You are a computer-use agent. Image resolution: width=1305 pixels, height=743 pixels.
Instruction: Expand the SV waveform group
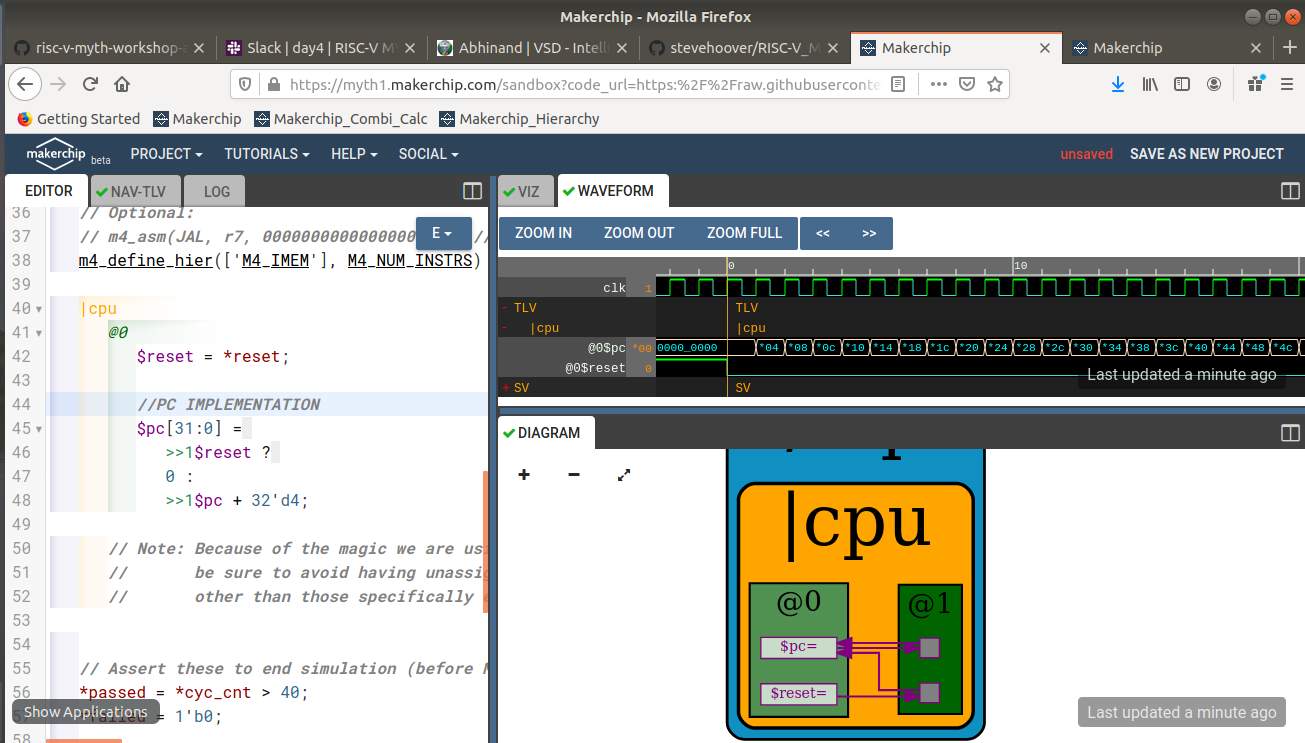(506, 387)
